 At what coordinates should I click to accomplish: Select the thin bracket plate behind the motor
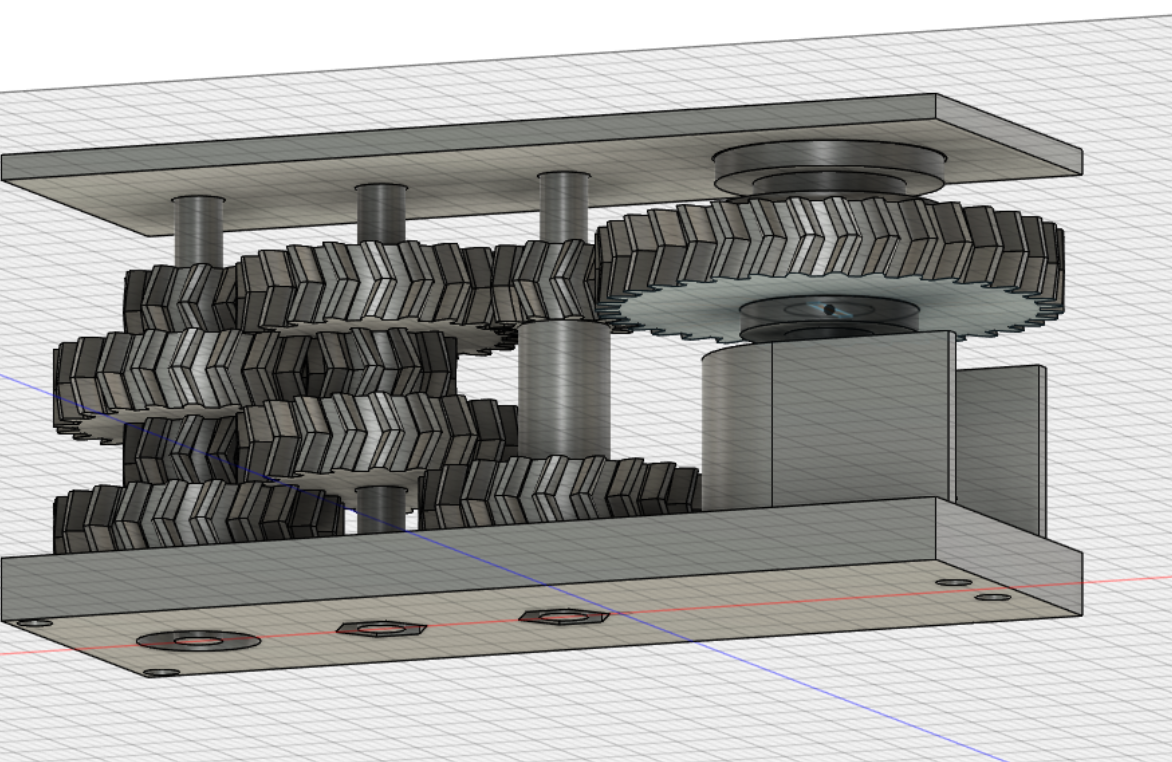pyautogui.click(x=1002, y=449)
